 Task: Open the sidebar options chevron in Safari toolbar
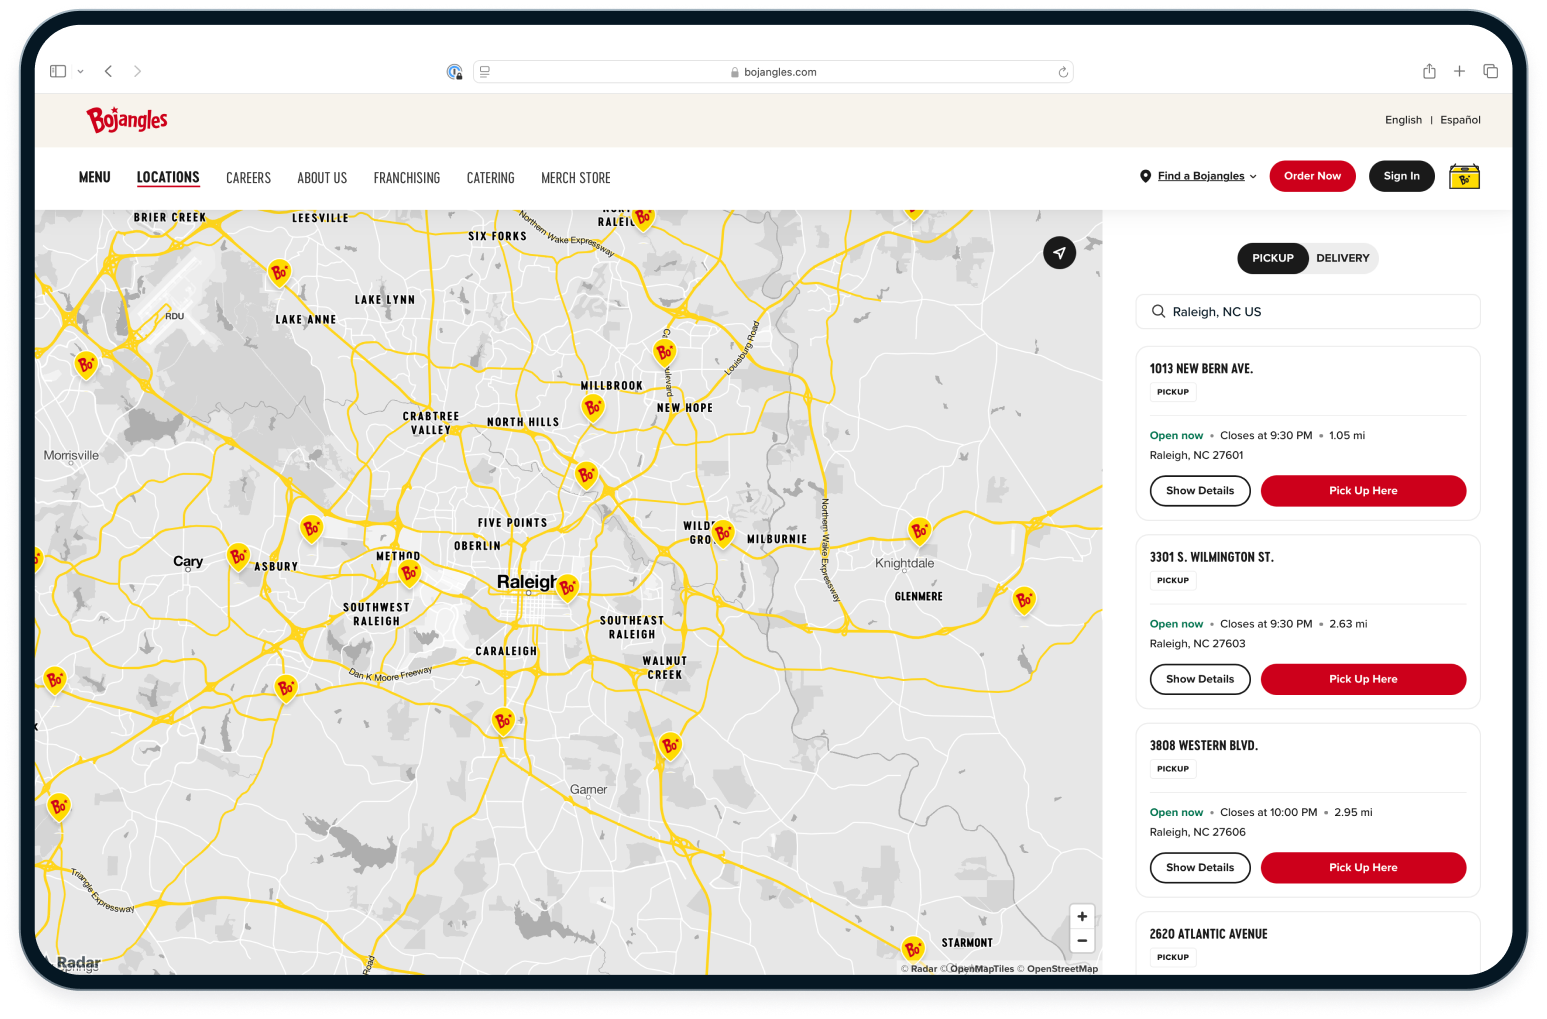81,71
